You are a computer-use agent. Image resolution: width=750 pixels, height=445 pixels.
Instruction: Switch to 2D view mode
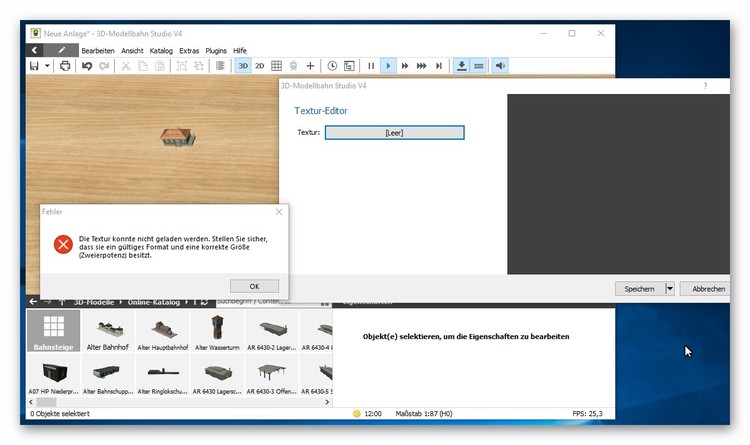coord(260,66)
